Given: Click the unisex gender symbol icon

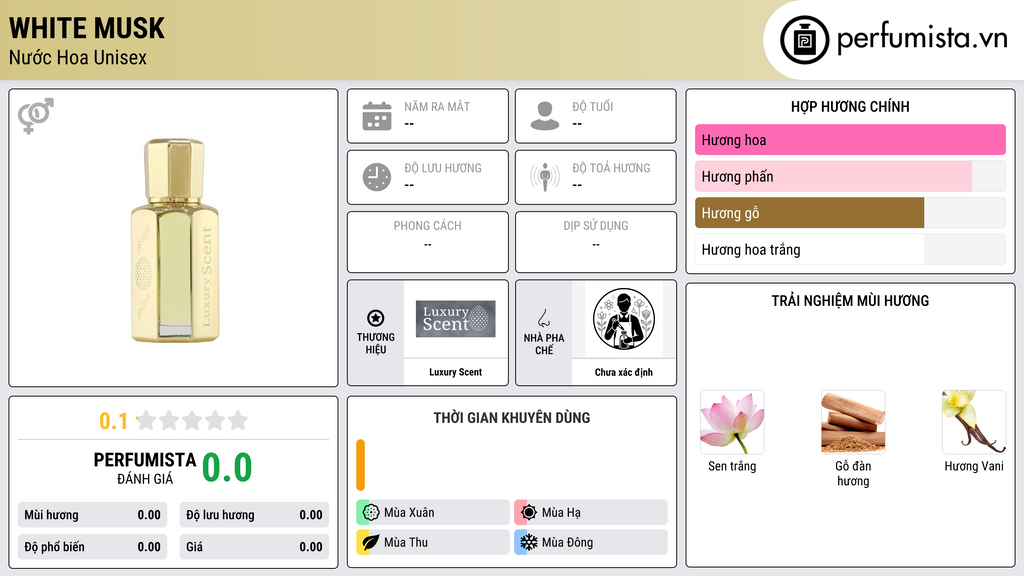Looking at the screenshot, I should pos(35,116).
